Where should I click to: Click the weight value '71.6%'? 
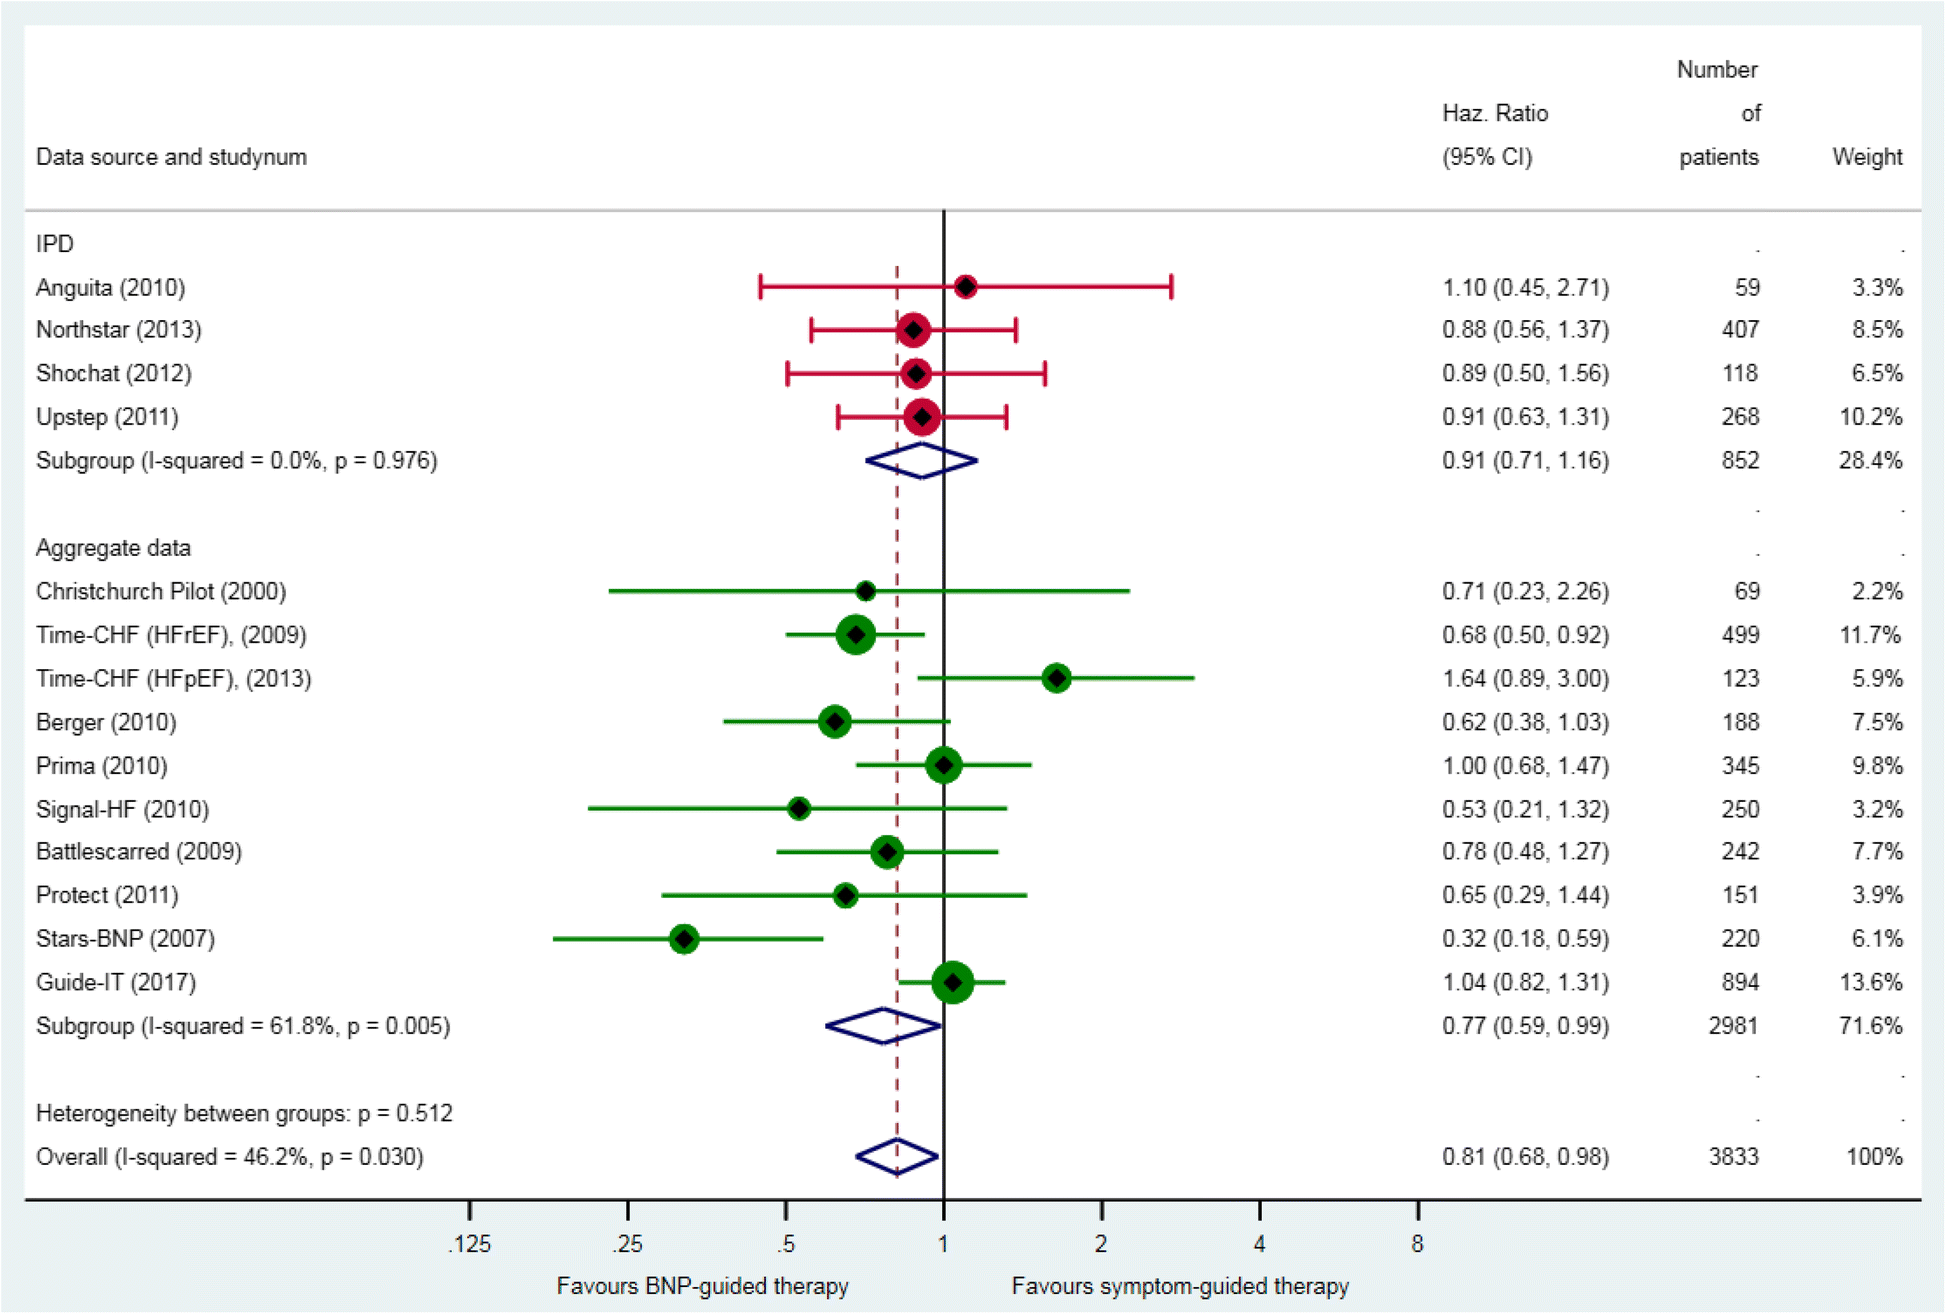point(1871,1026)
